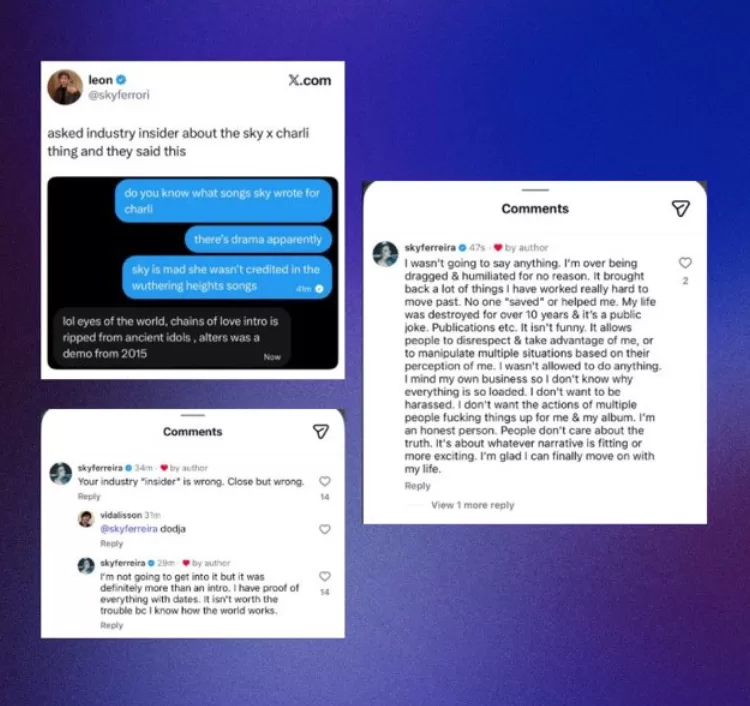Like the long skyferreira comment with heart
The image size is (750, 706).
[x=685, y=263]
